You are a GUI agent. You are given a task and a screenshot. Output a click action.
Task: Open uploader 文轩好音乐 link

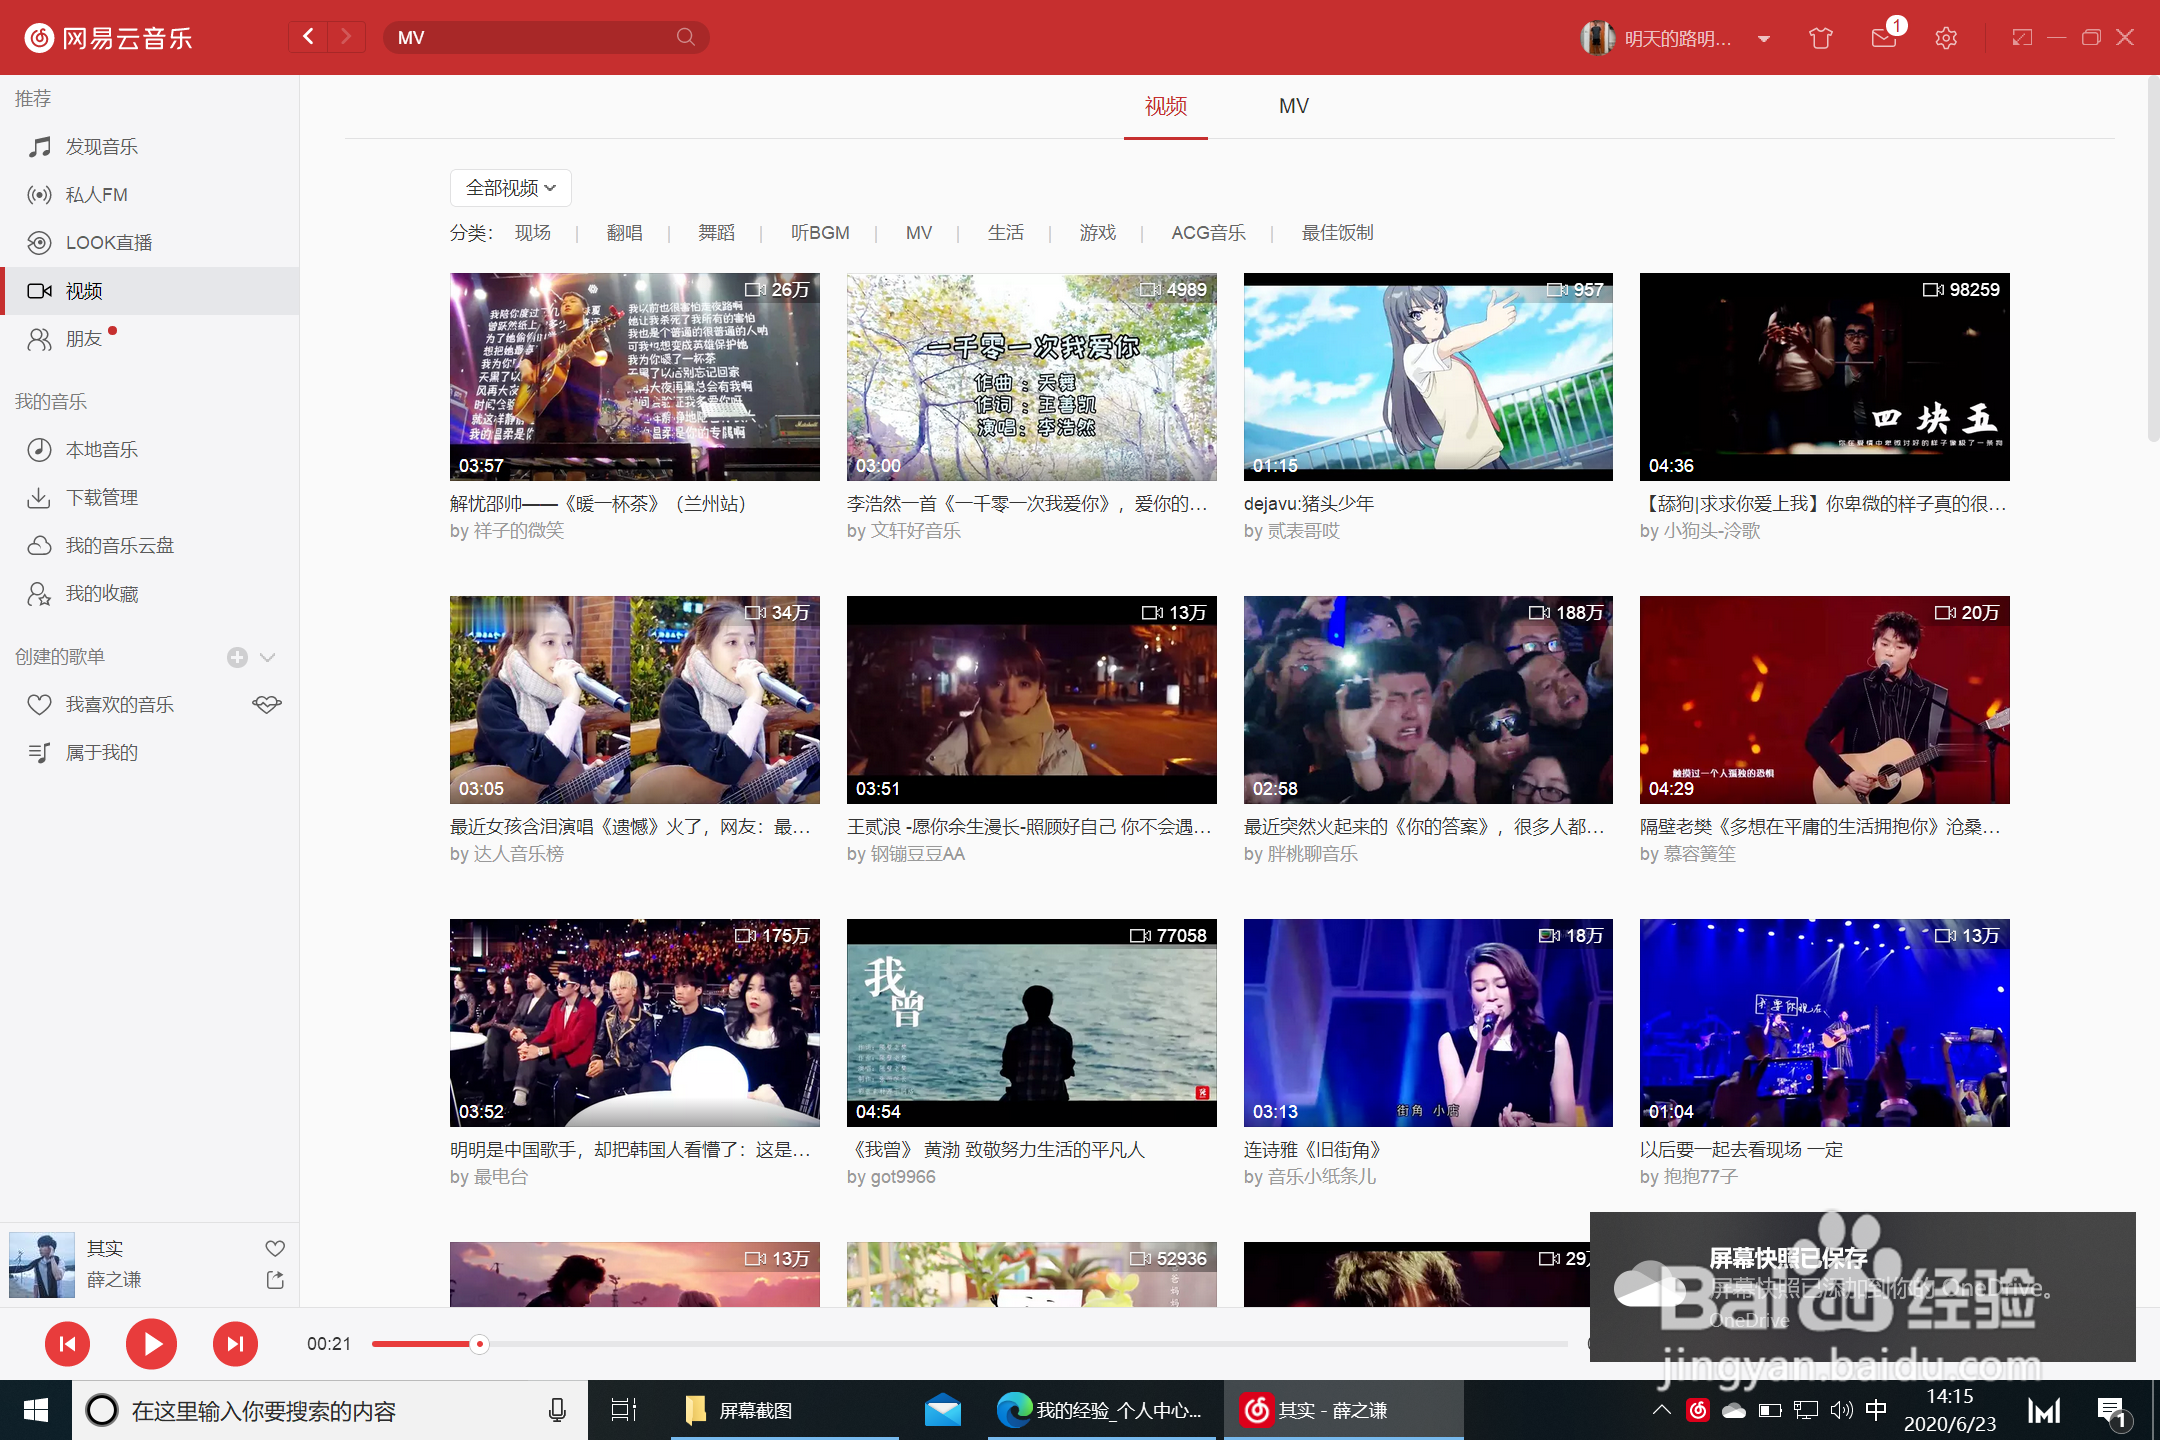915,531
